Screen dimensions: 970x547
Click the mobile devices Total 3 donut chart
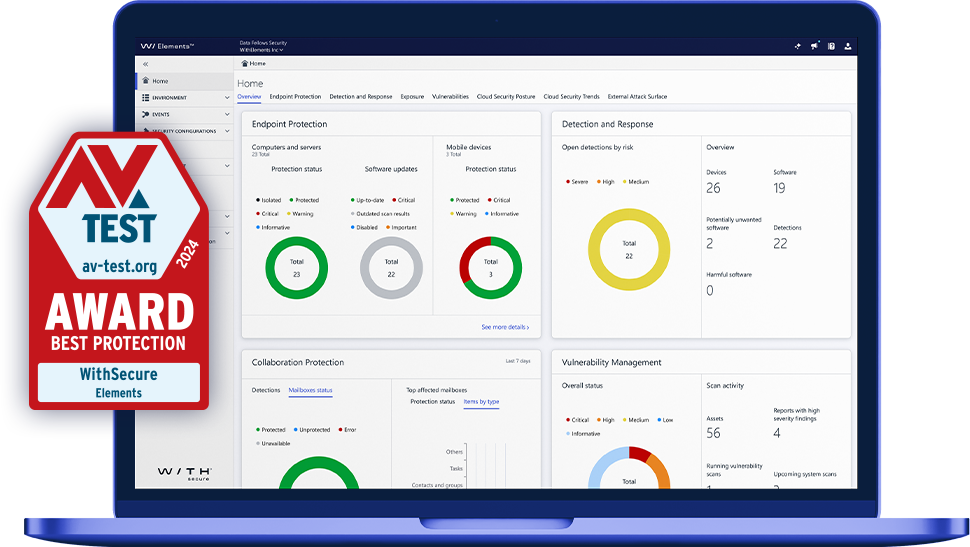click(491, 268)
